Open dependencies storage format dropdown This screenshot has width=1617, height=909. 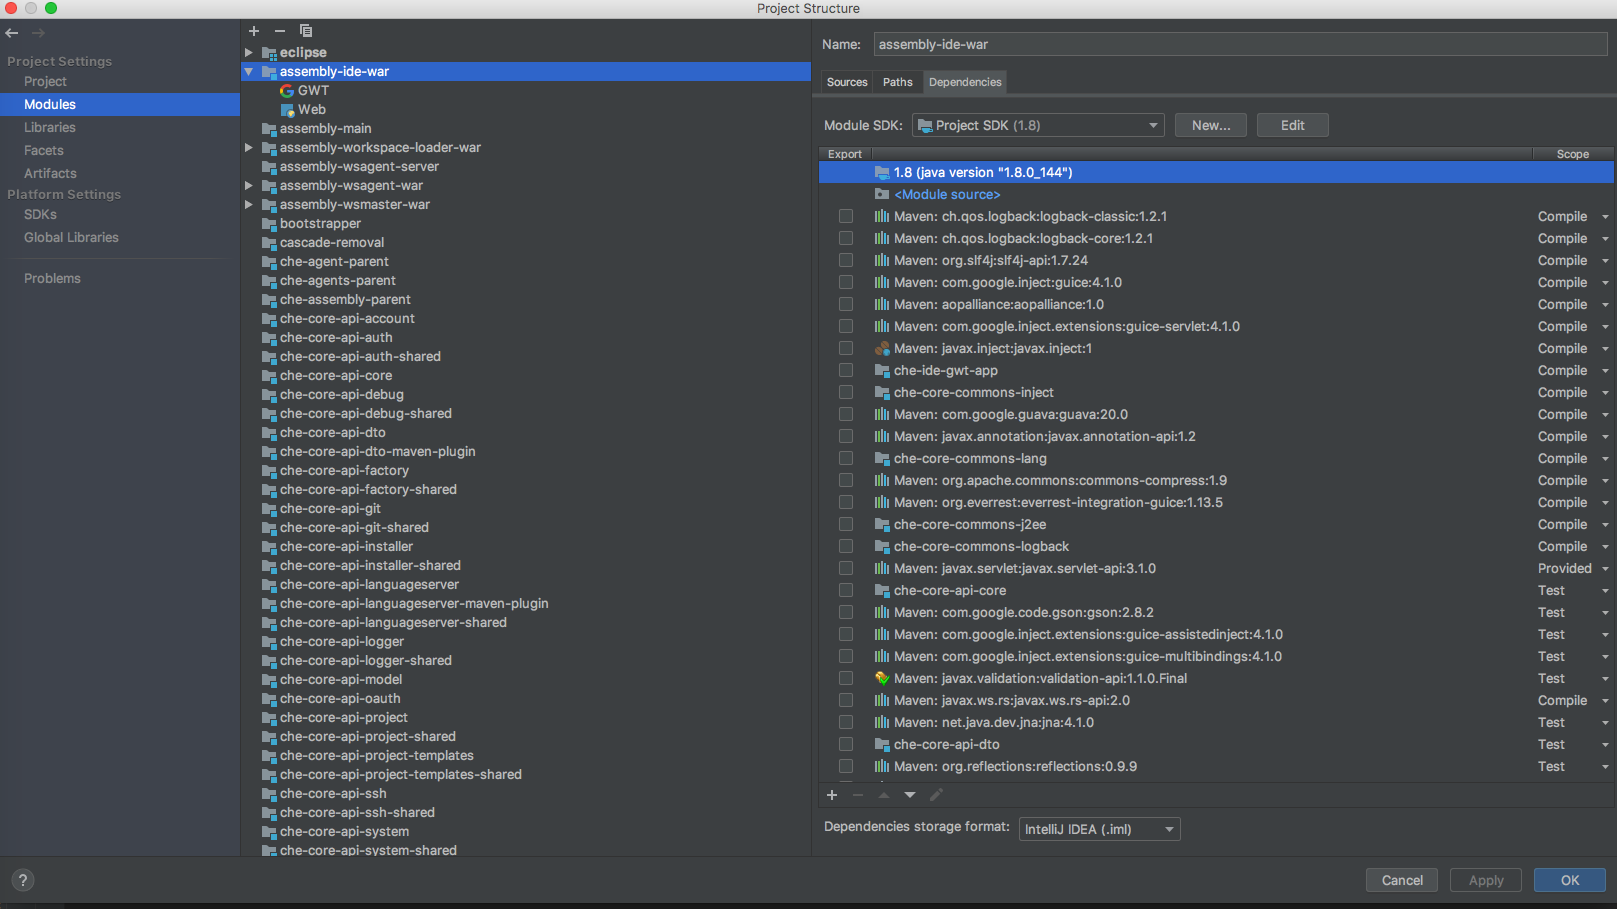[1100, 829]
